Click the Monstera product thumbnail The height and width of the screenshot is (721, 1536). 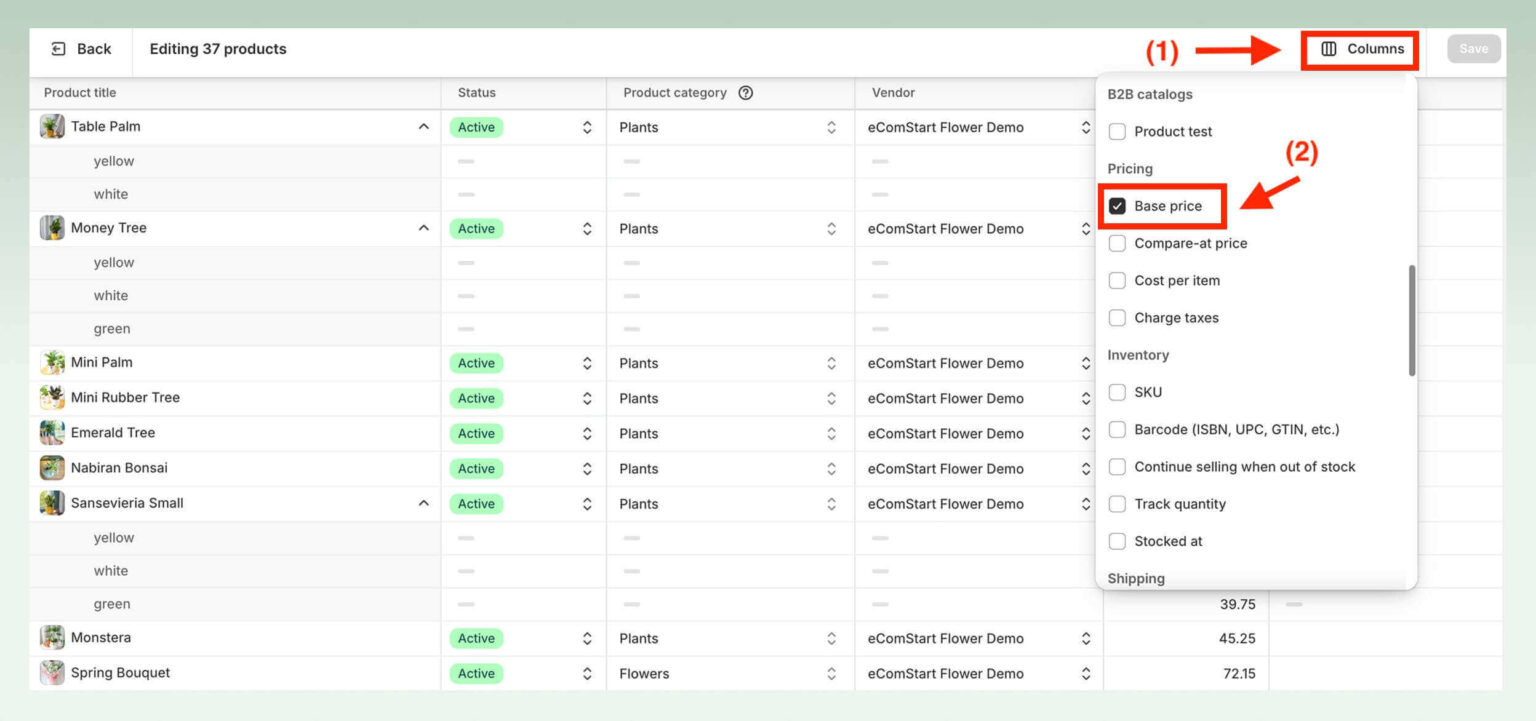click(51, 637)
